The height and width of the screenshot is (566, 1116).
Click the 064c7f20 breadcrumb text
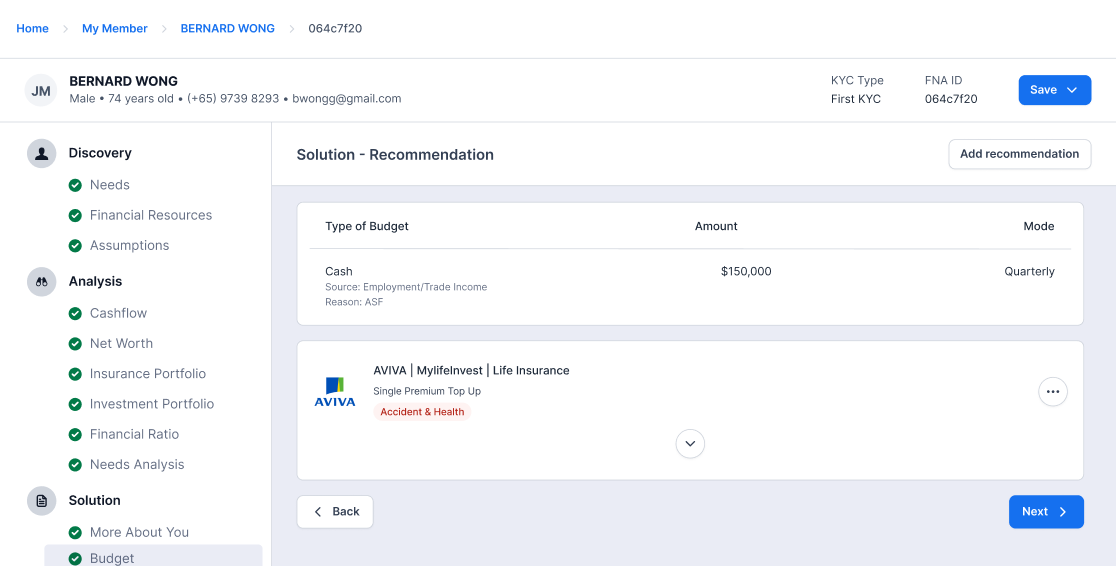[x=335, y=28]
